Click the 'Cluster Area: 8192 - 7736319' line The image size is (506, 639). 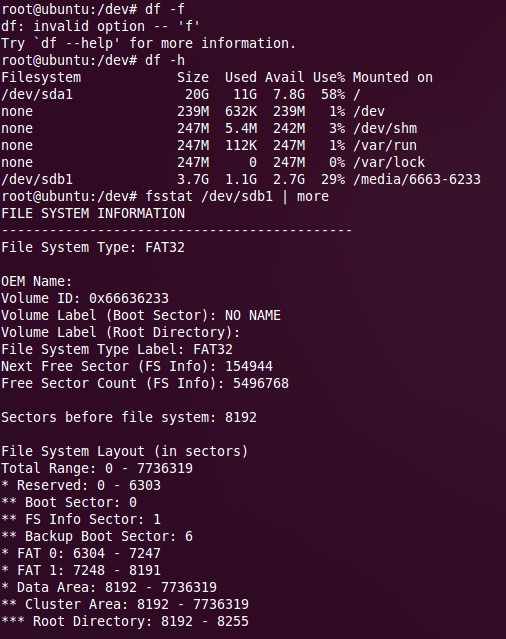tap(125, 604)
